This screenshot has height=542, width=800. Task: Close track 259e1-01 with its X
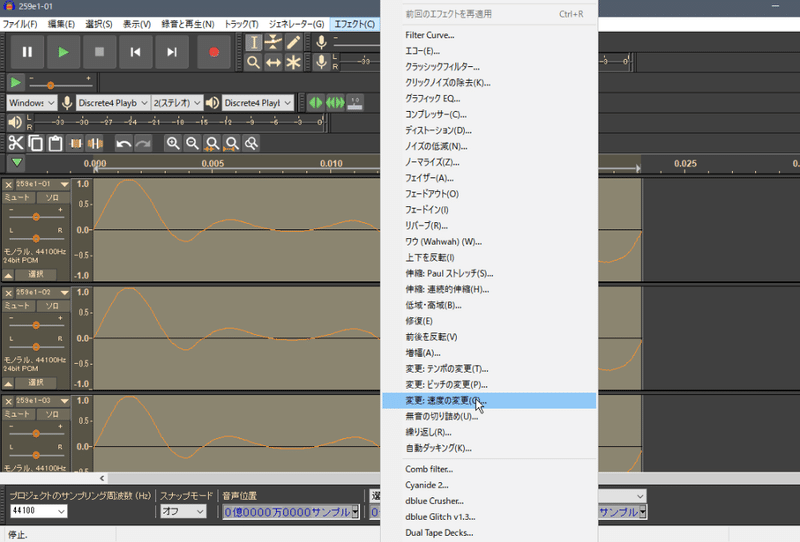click(9, 185)
